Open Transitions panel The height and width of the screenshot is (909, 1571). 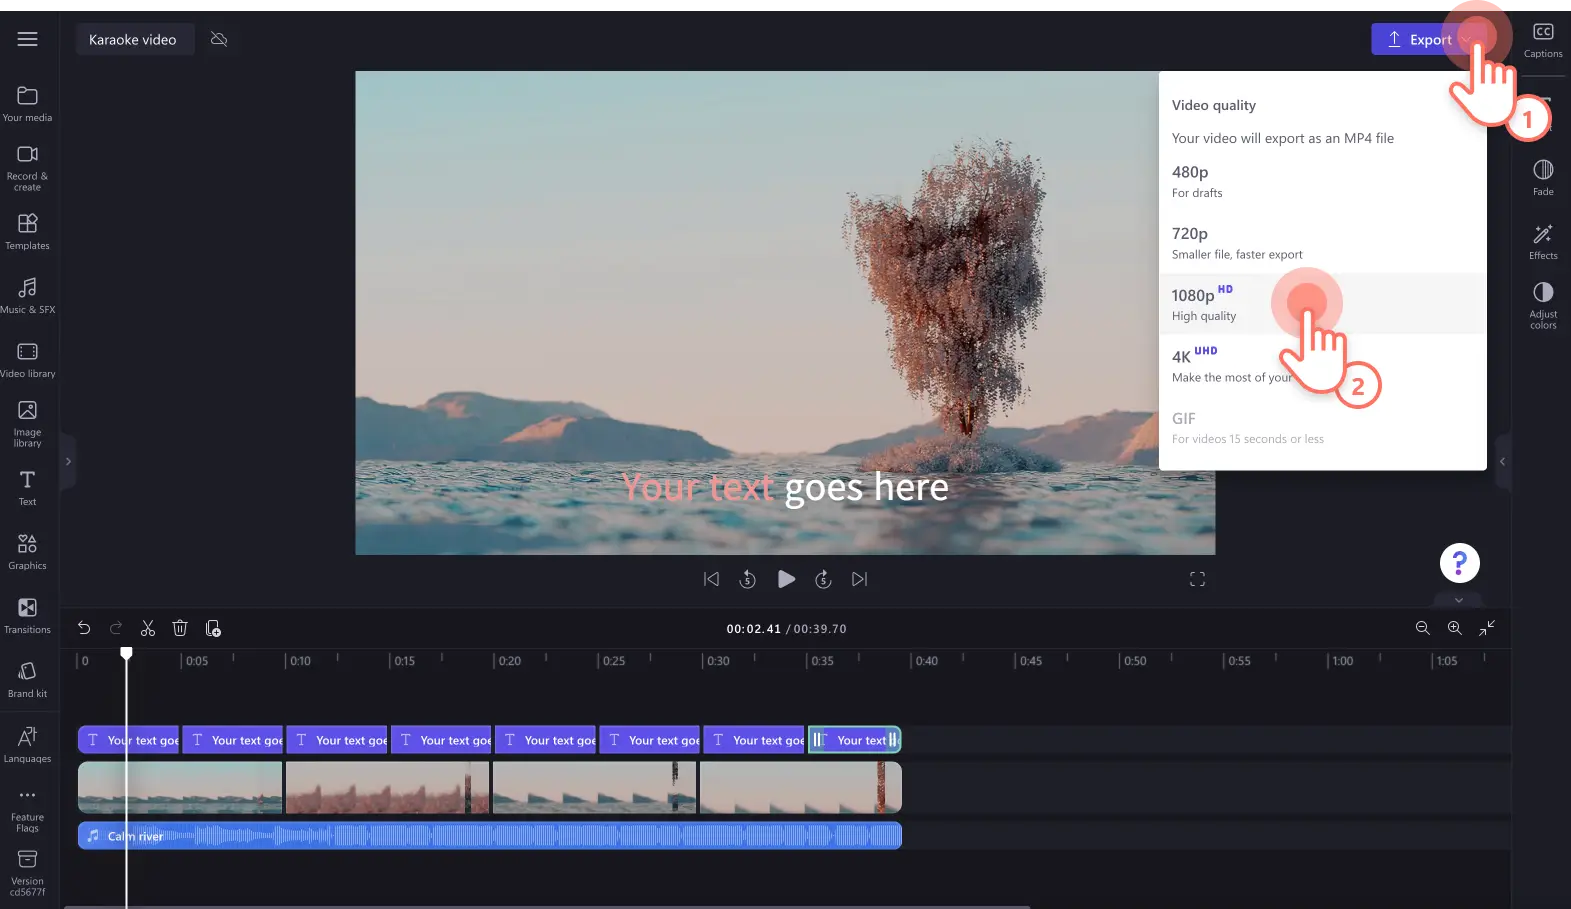coord(27,616)
